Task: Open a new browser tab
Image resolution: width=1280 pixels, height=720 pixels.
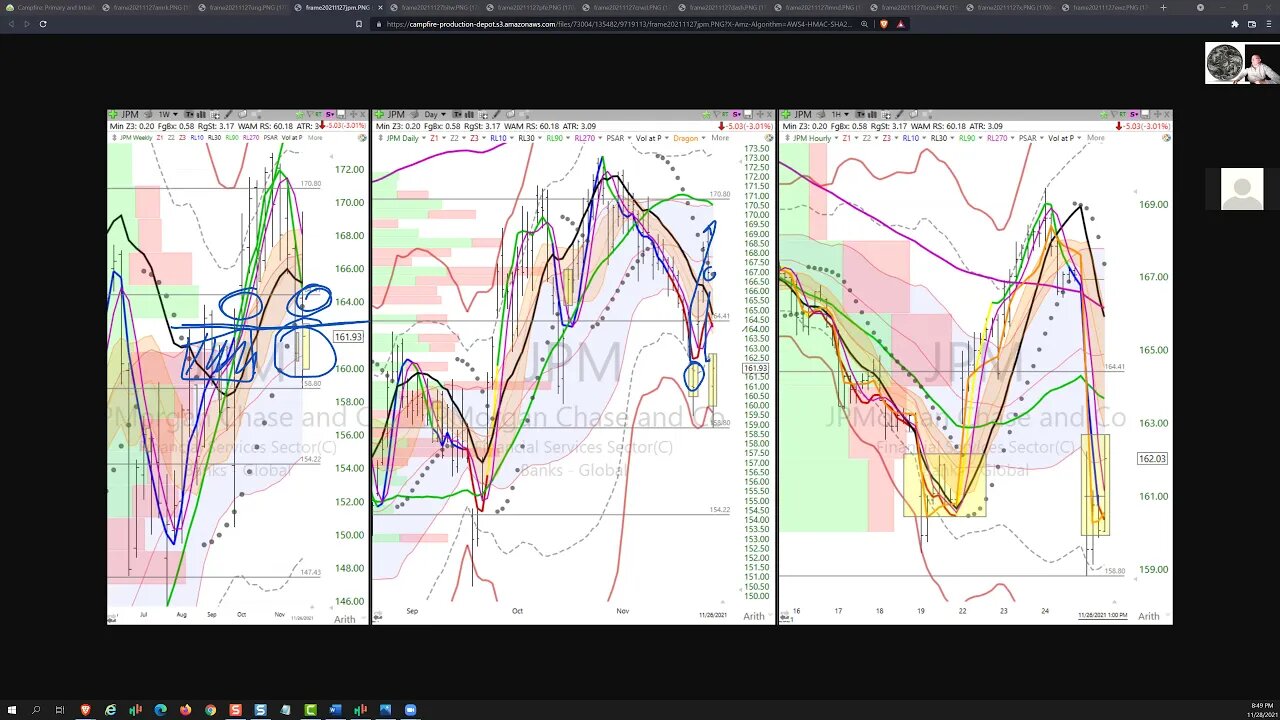Action: pos(1163,7)
